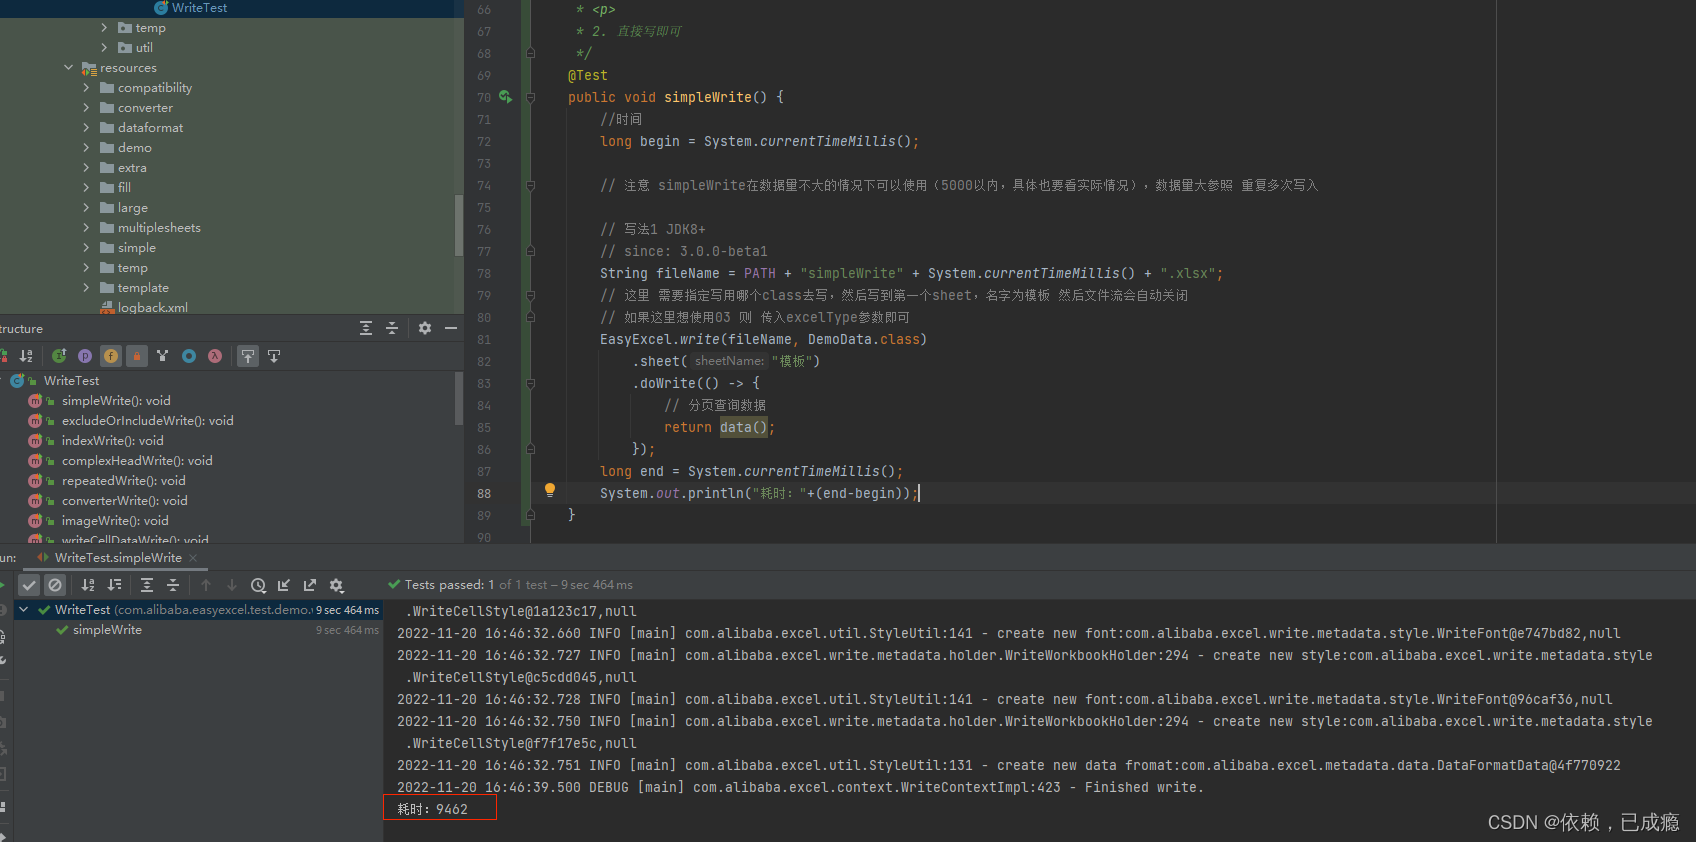This screenshot has height=842, width=1696.
Task: Place cursor on line 88 println statement
Action: pyautogui.click(x=758, y=493)
